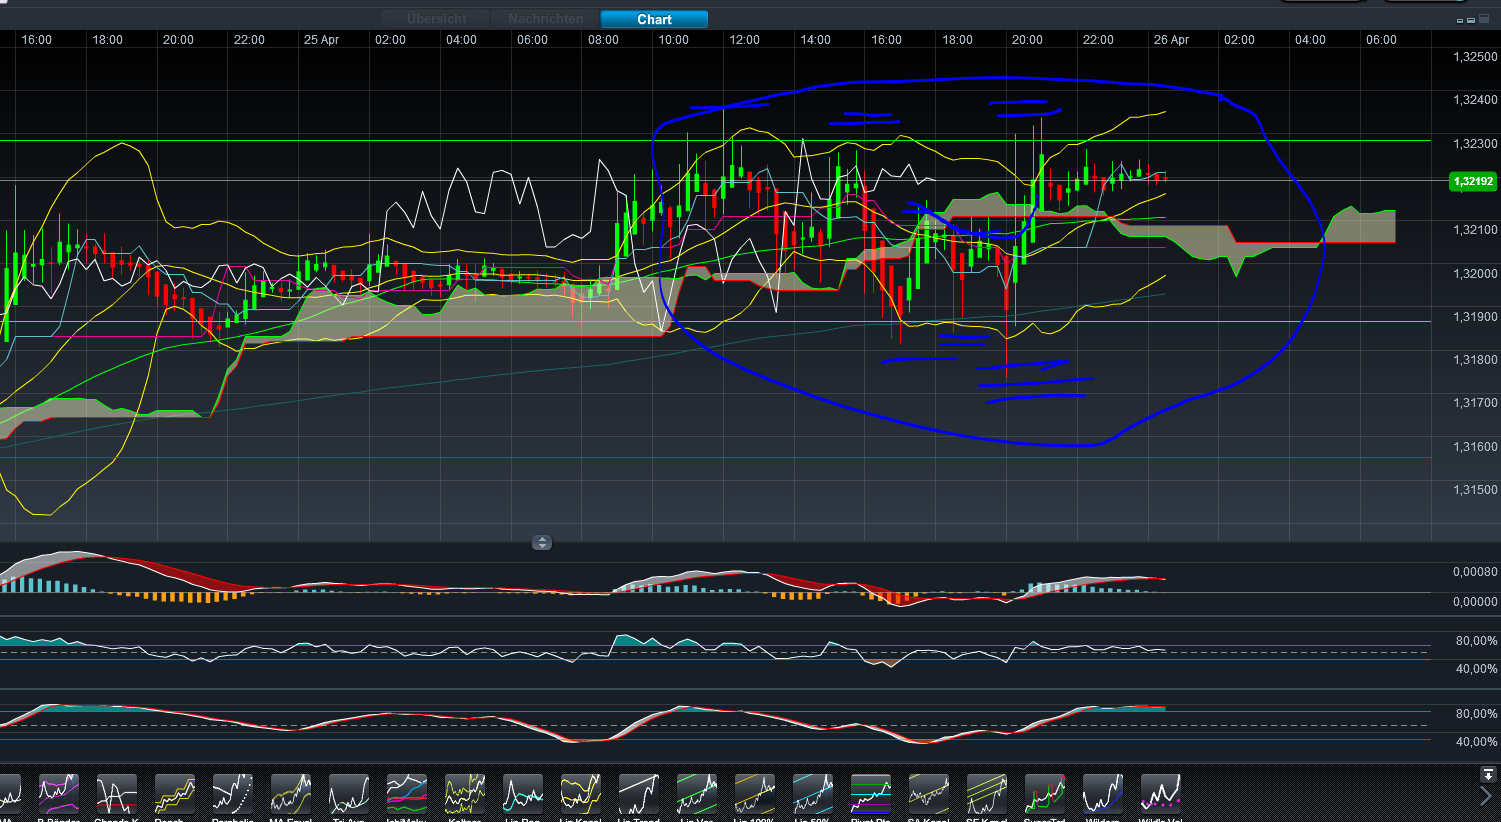The width and height of the screenshot is (1501, 822).
Task: Switch to the medium panel layout icon
Action: pos(1471,19)
